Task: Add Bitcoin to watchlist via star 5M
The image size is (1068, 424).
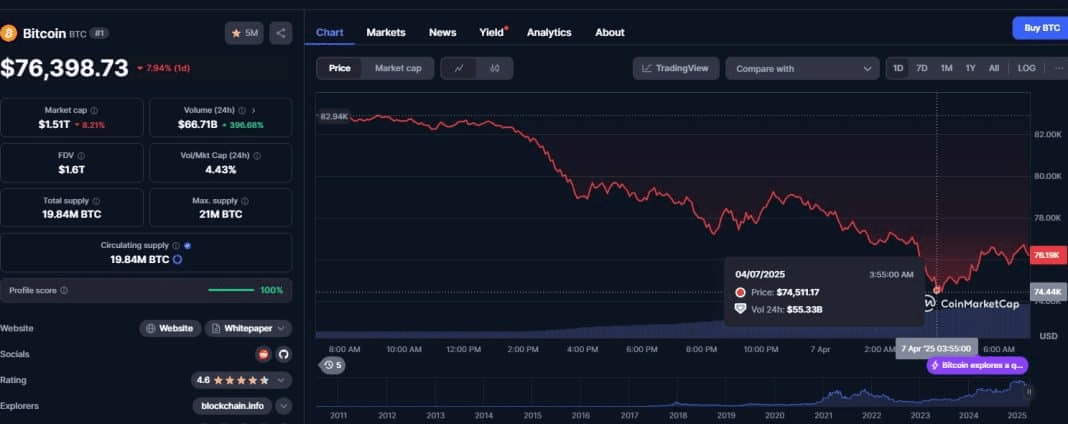Action: [245, 33]
